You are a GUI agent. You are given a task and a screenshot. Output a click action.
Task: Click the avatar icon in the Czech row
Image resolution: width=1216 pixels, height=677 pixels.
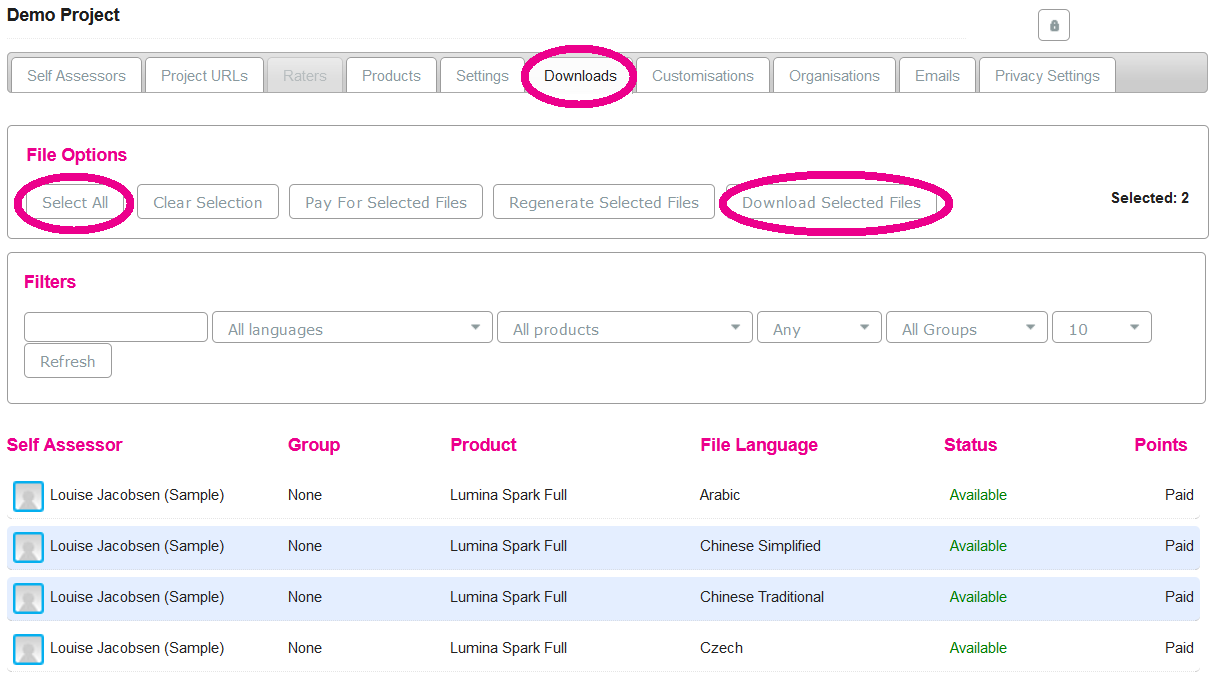click(x=28, y=649)
